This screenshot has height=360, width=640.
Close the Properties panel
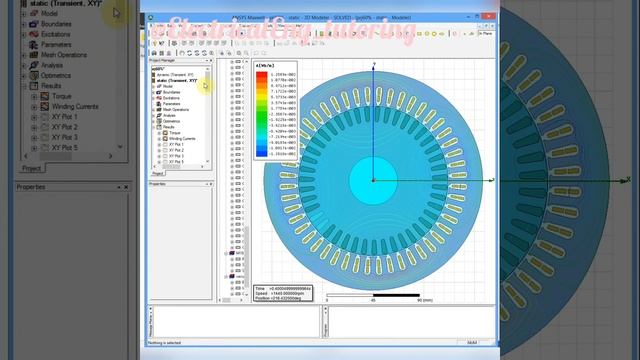click(211, 184)
